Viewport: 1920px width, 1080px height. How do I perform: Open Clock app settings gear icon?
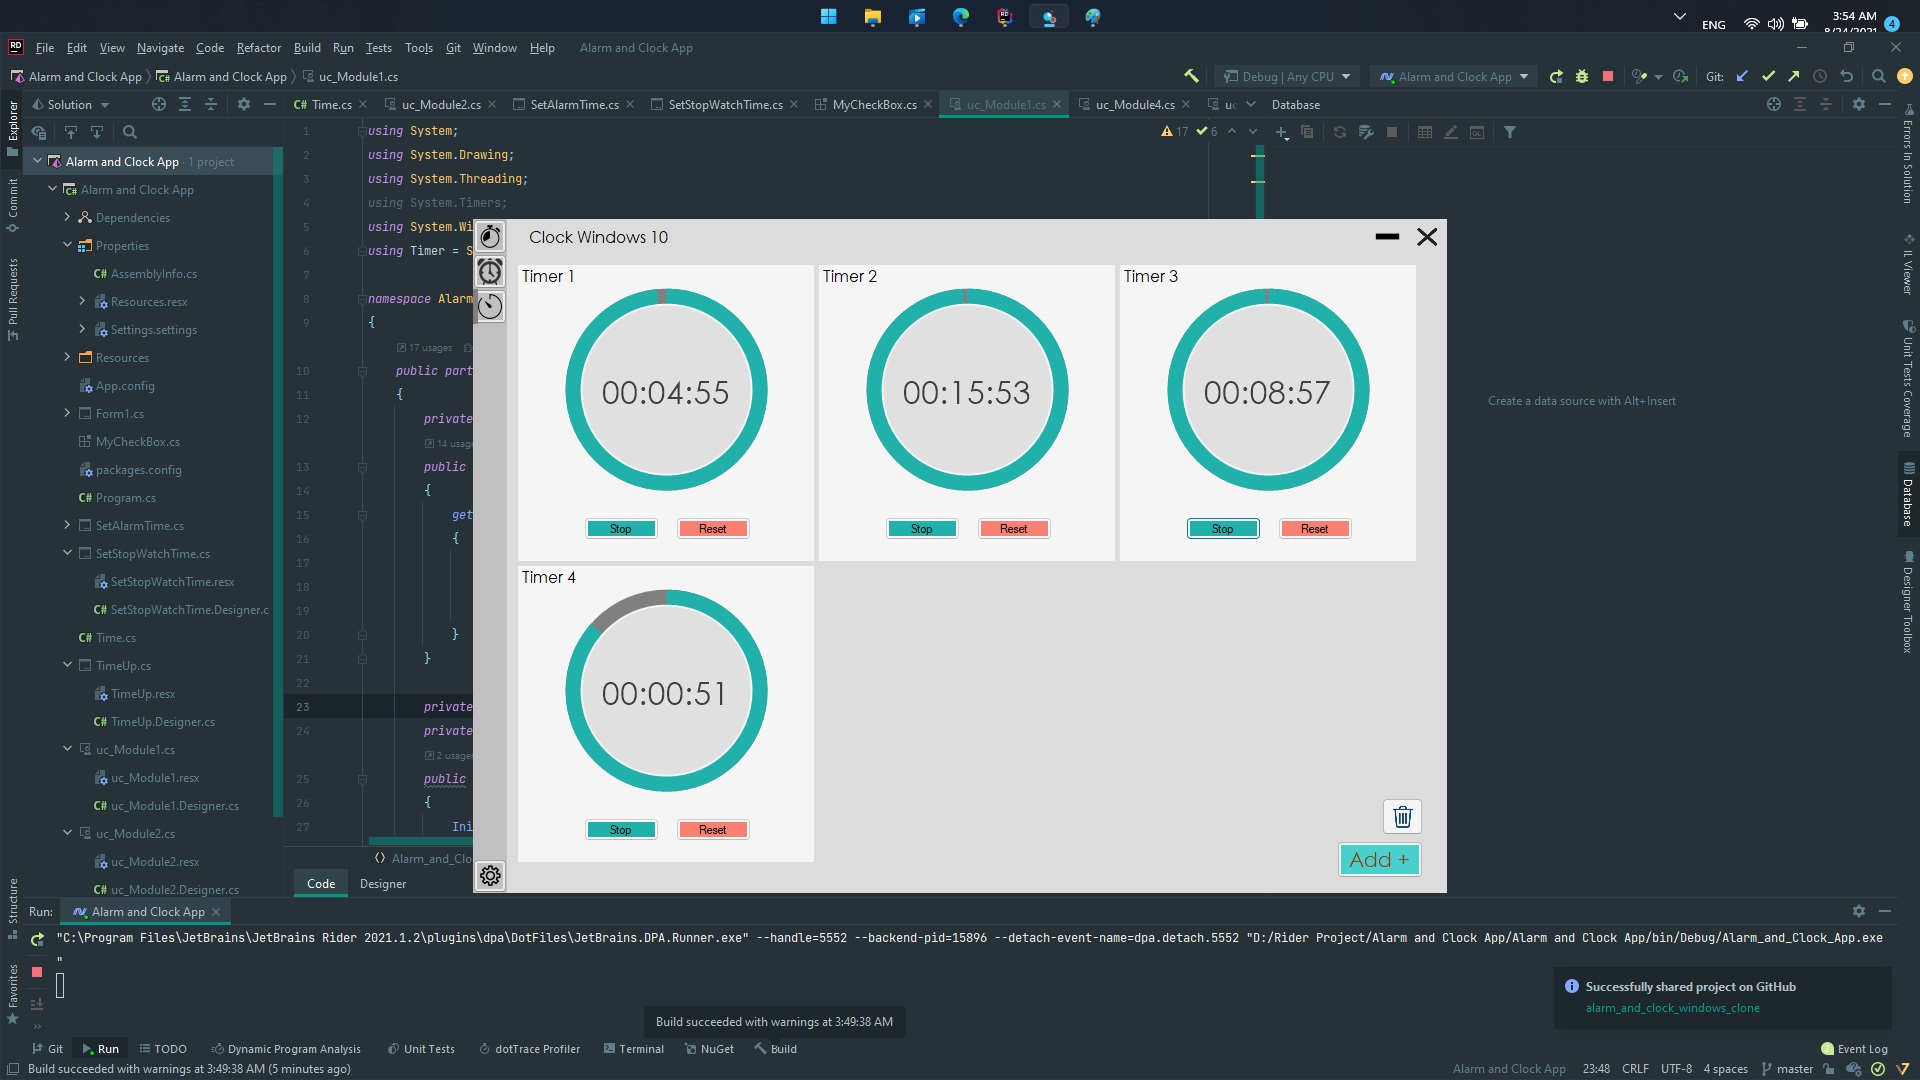(x=490, y=876)
